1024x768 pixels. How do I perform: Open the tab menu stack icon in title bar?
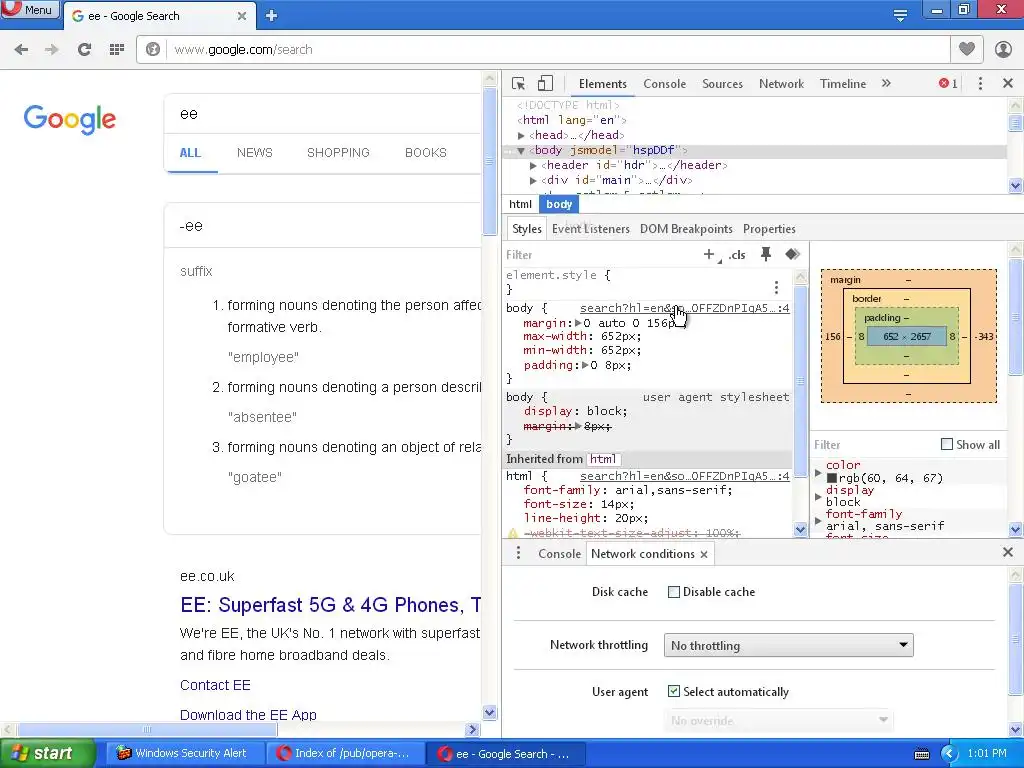(900, 16)
